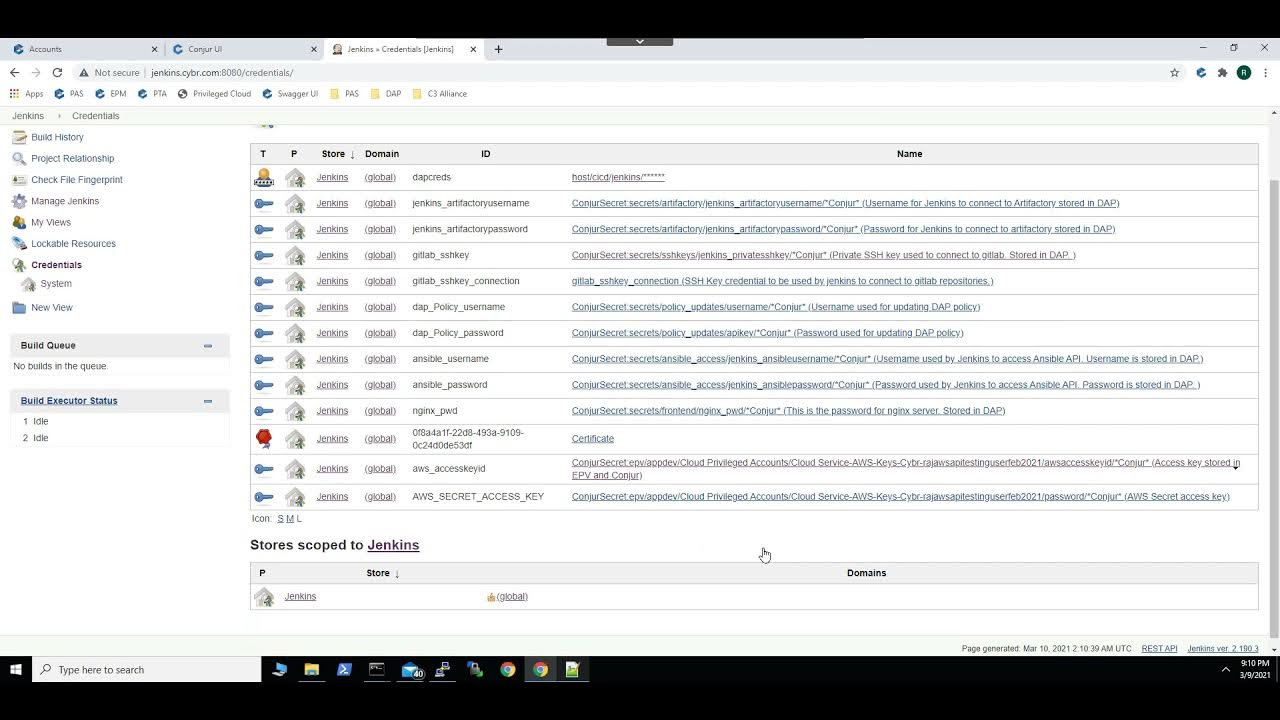Go back using browser back arrow

pyautogui.click(x=14, y=72)
